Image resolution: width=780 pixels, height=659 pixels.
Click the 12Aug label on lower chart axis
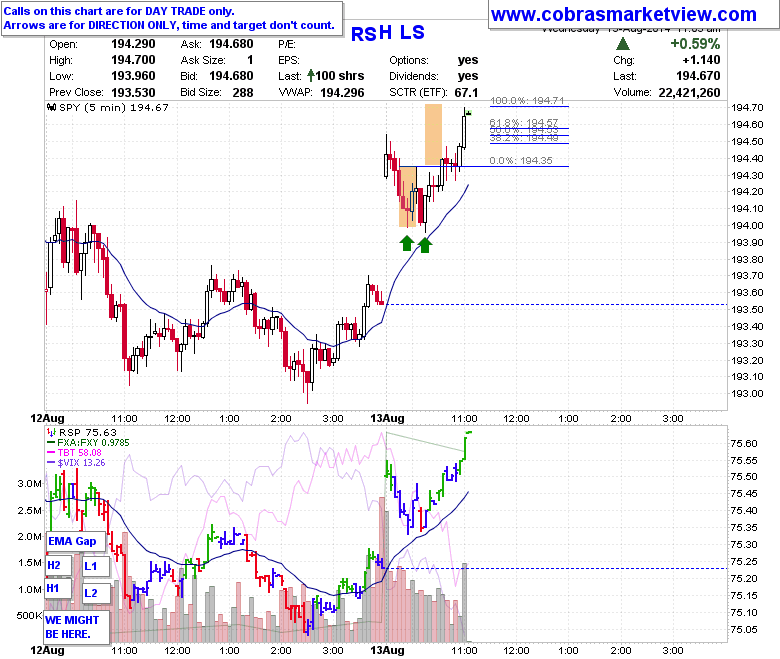(x=48, y=650)
